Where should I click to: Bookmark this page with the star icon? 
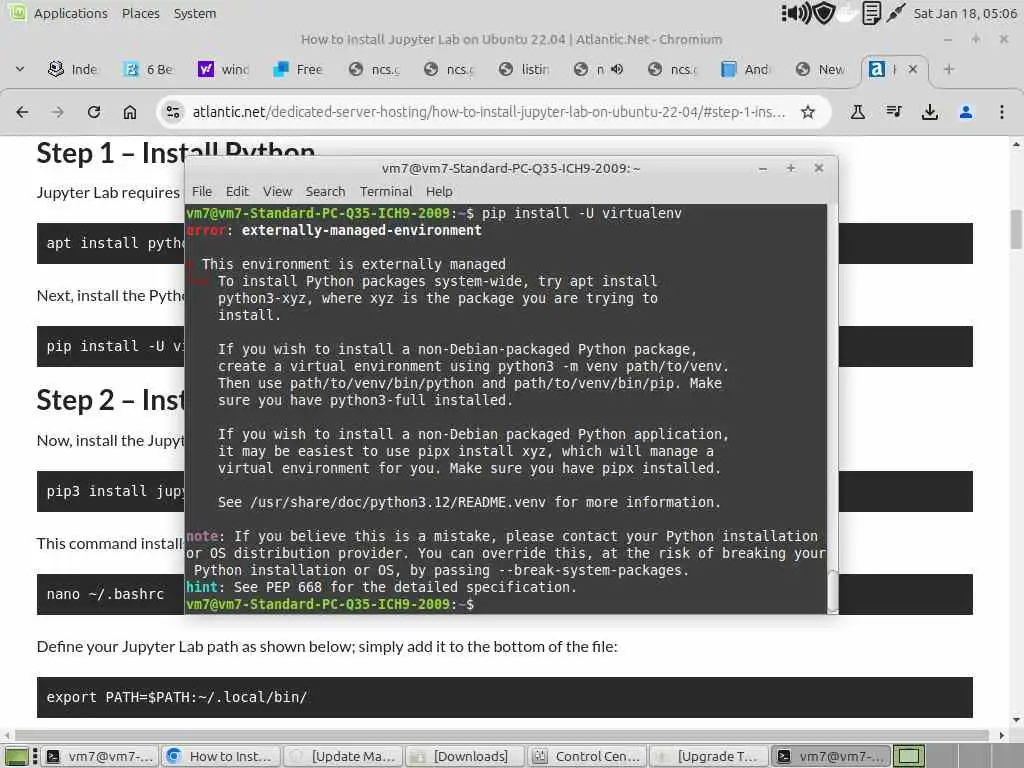coord(808,112)
